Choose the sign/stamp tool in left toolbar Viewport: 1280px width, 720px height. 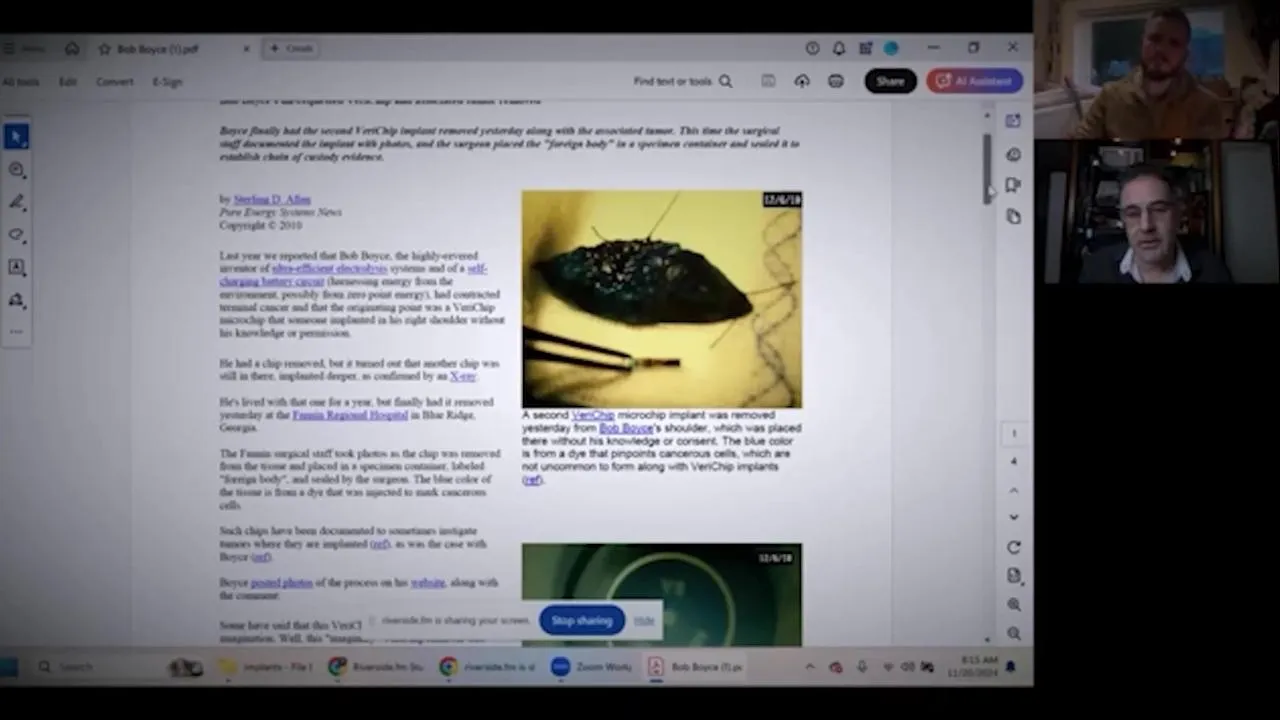[x=16, y=300]
